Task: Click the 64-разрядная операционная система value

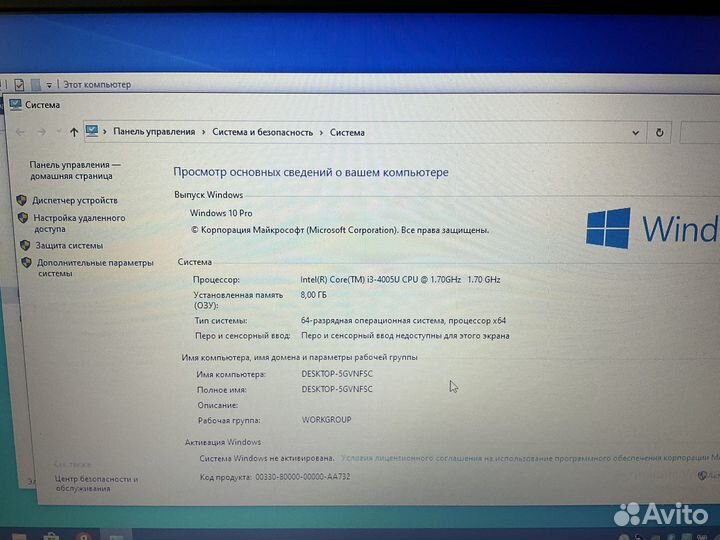Action: (403, 321)
